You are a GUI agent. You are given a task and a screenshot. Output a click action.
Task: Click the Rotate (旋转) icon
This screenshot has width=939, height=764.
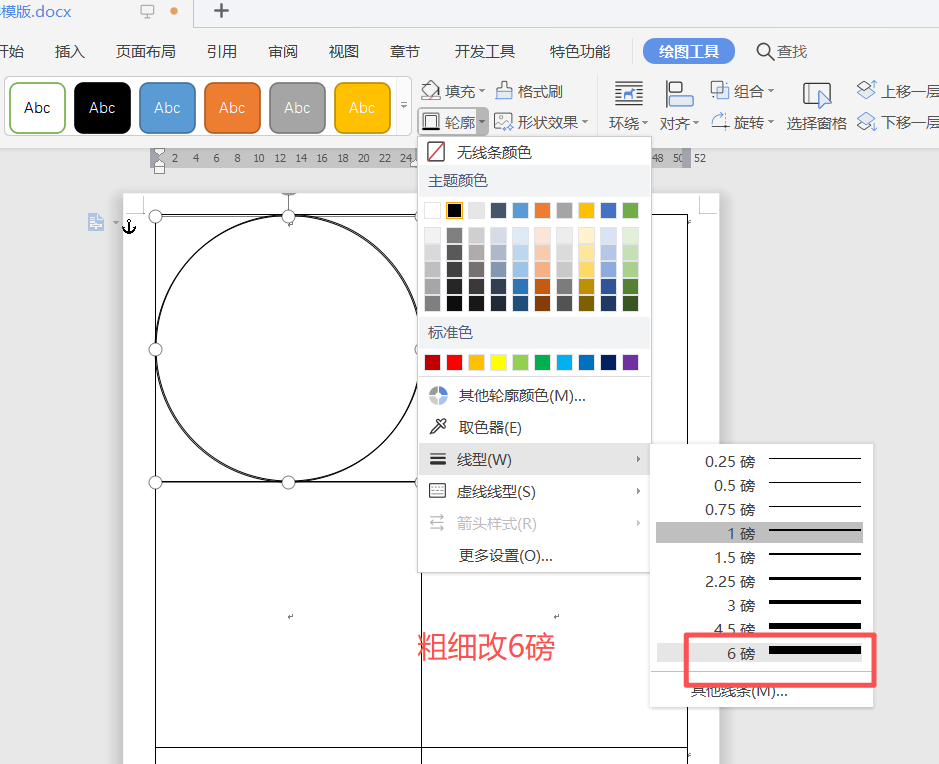[720, 122]
